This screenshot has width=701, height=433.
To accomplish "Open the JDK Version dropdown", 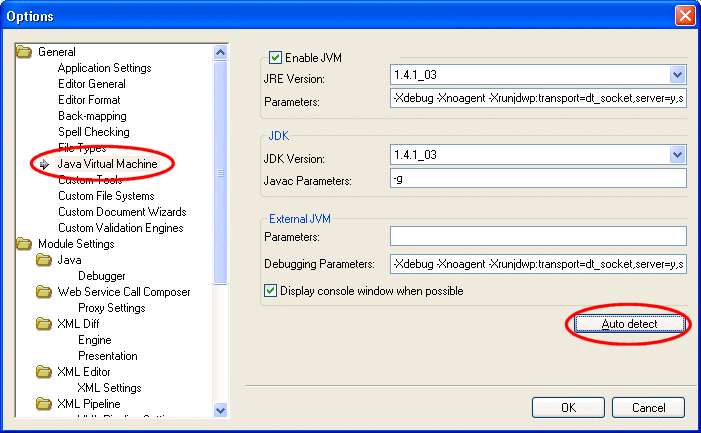I will [x=677, y=155].
